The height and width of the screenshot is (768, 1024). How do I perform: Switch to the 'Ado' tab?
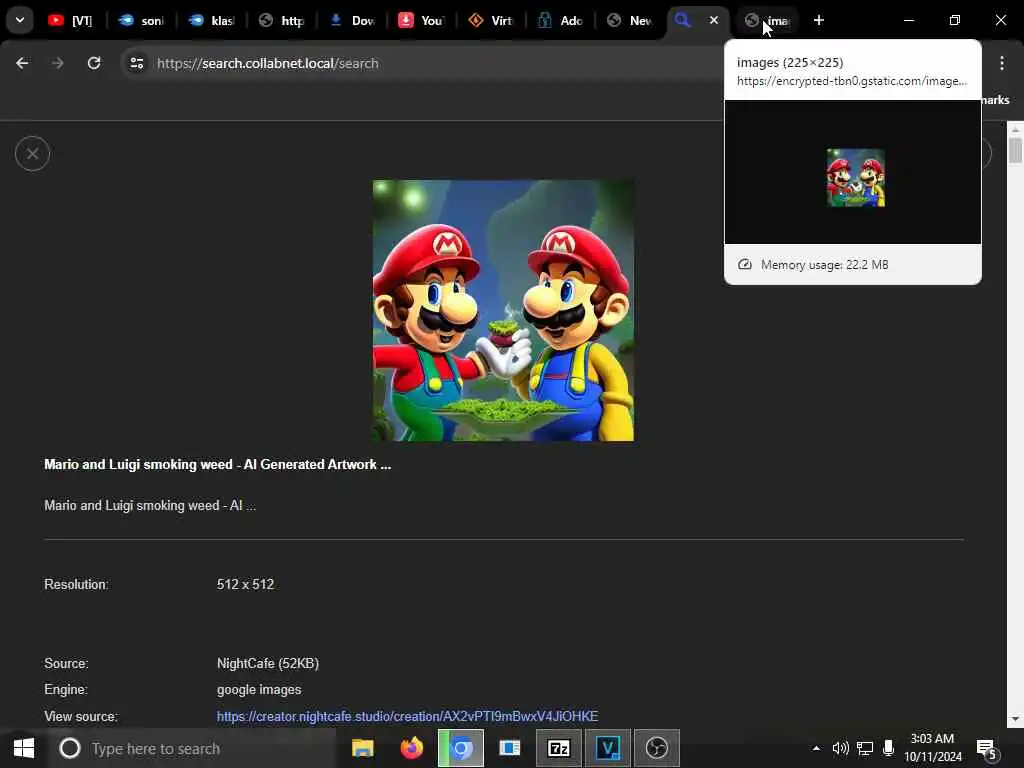coord(561,20)
